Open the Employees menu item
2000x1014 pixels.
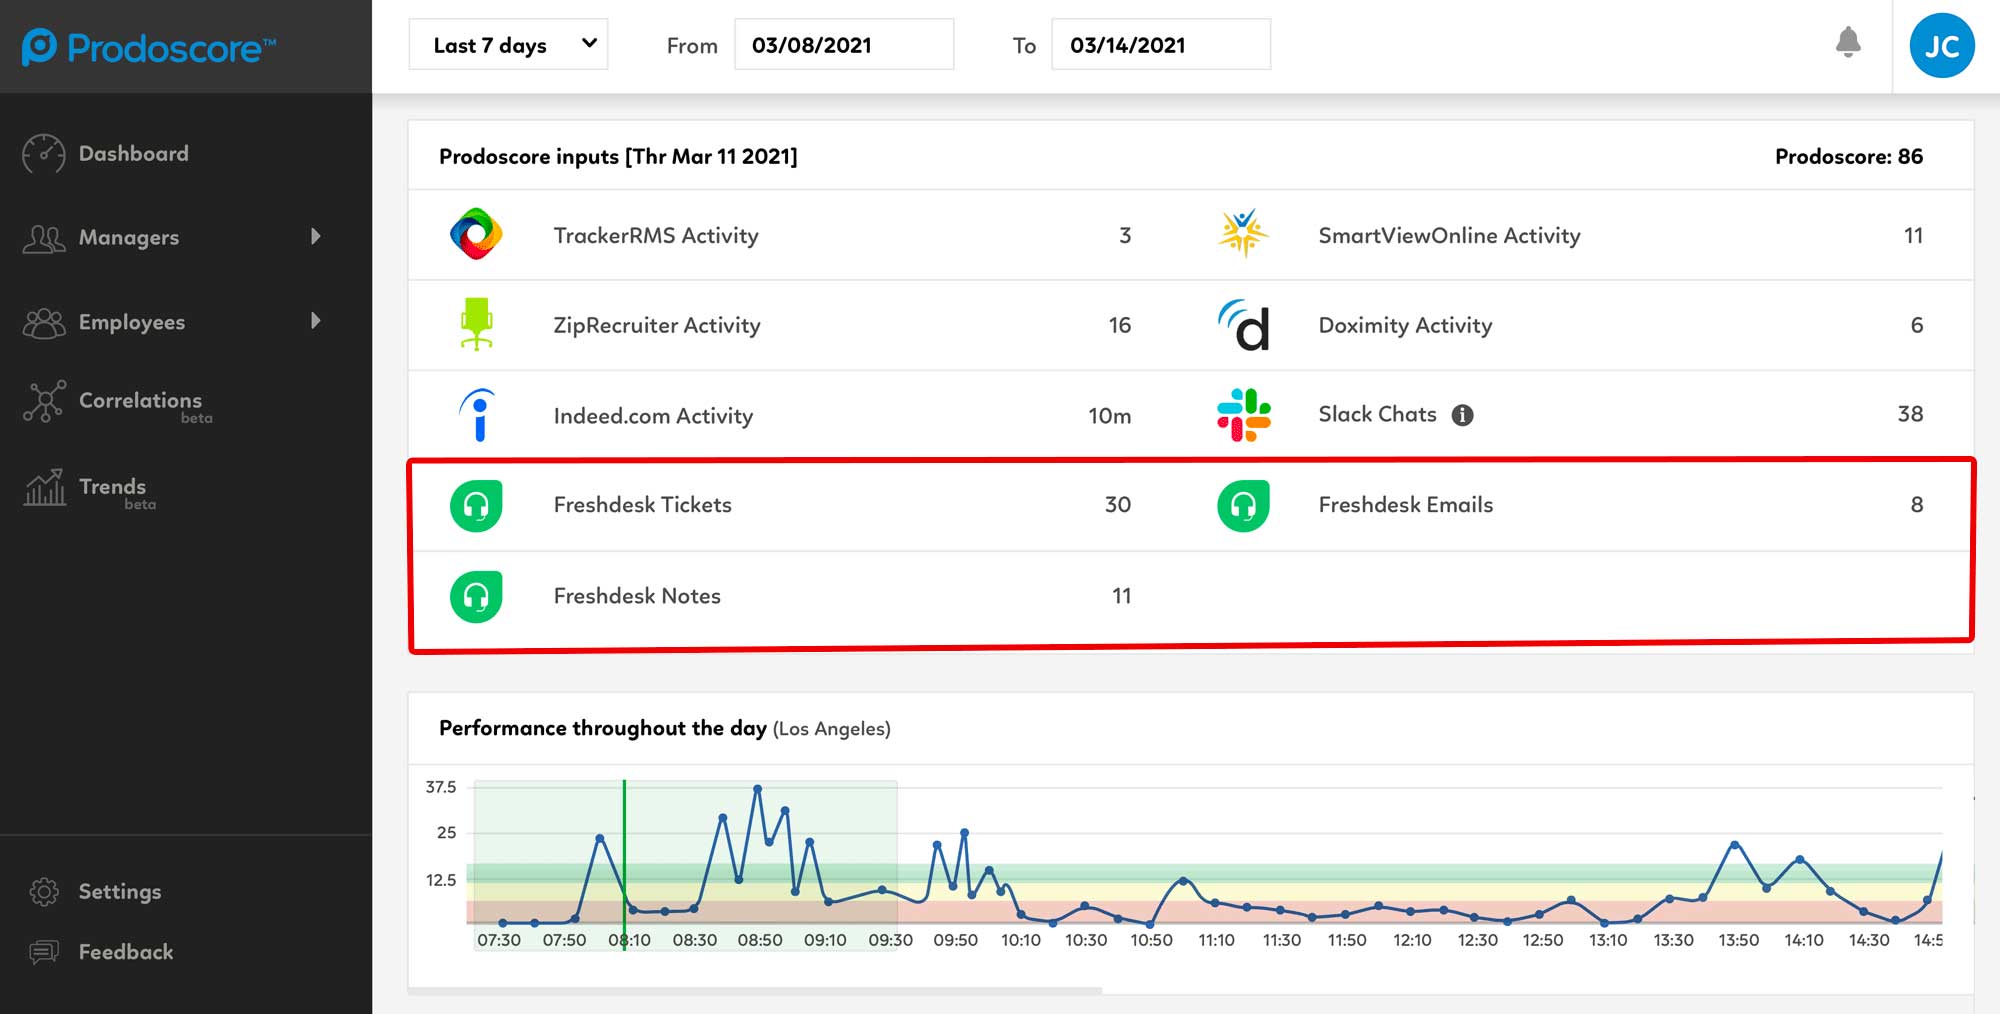pyautogui.click(x=132, y=322)
